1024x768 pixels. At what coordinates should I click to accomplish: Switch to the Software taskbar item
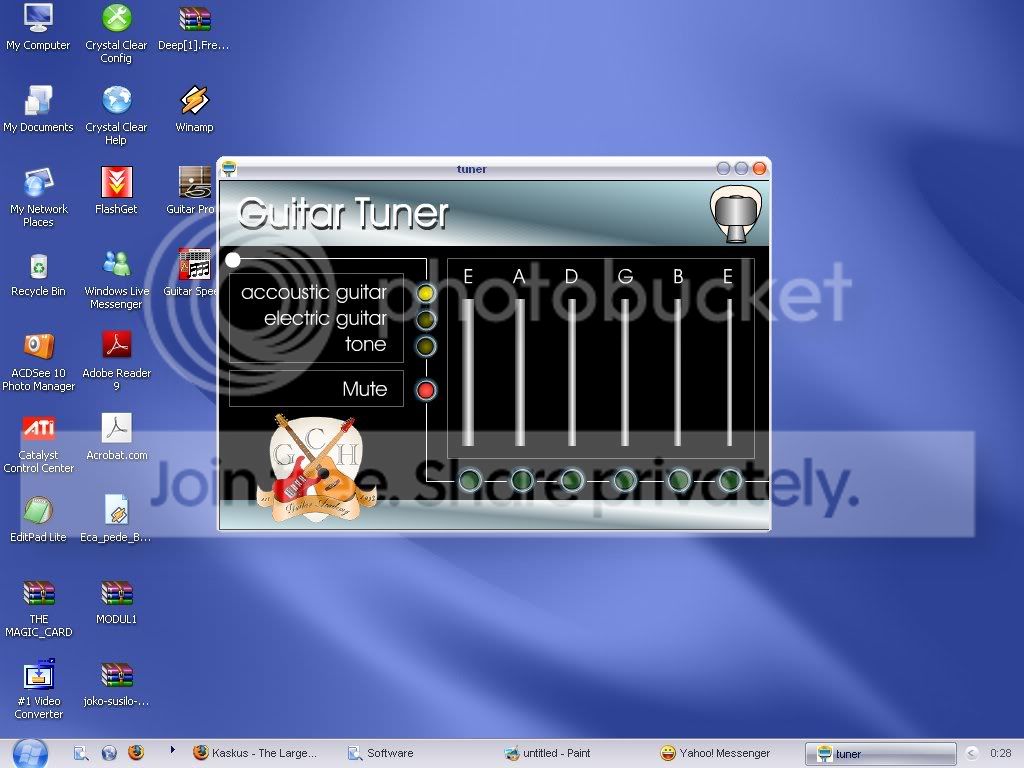pos(381,753)
